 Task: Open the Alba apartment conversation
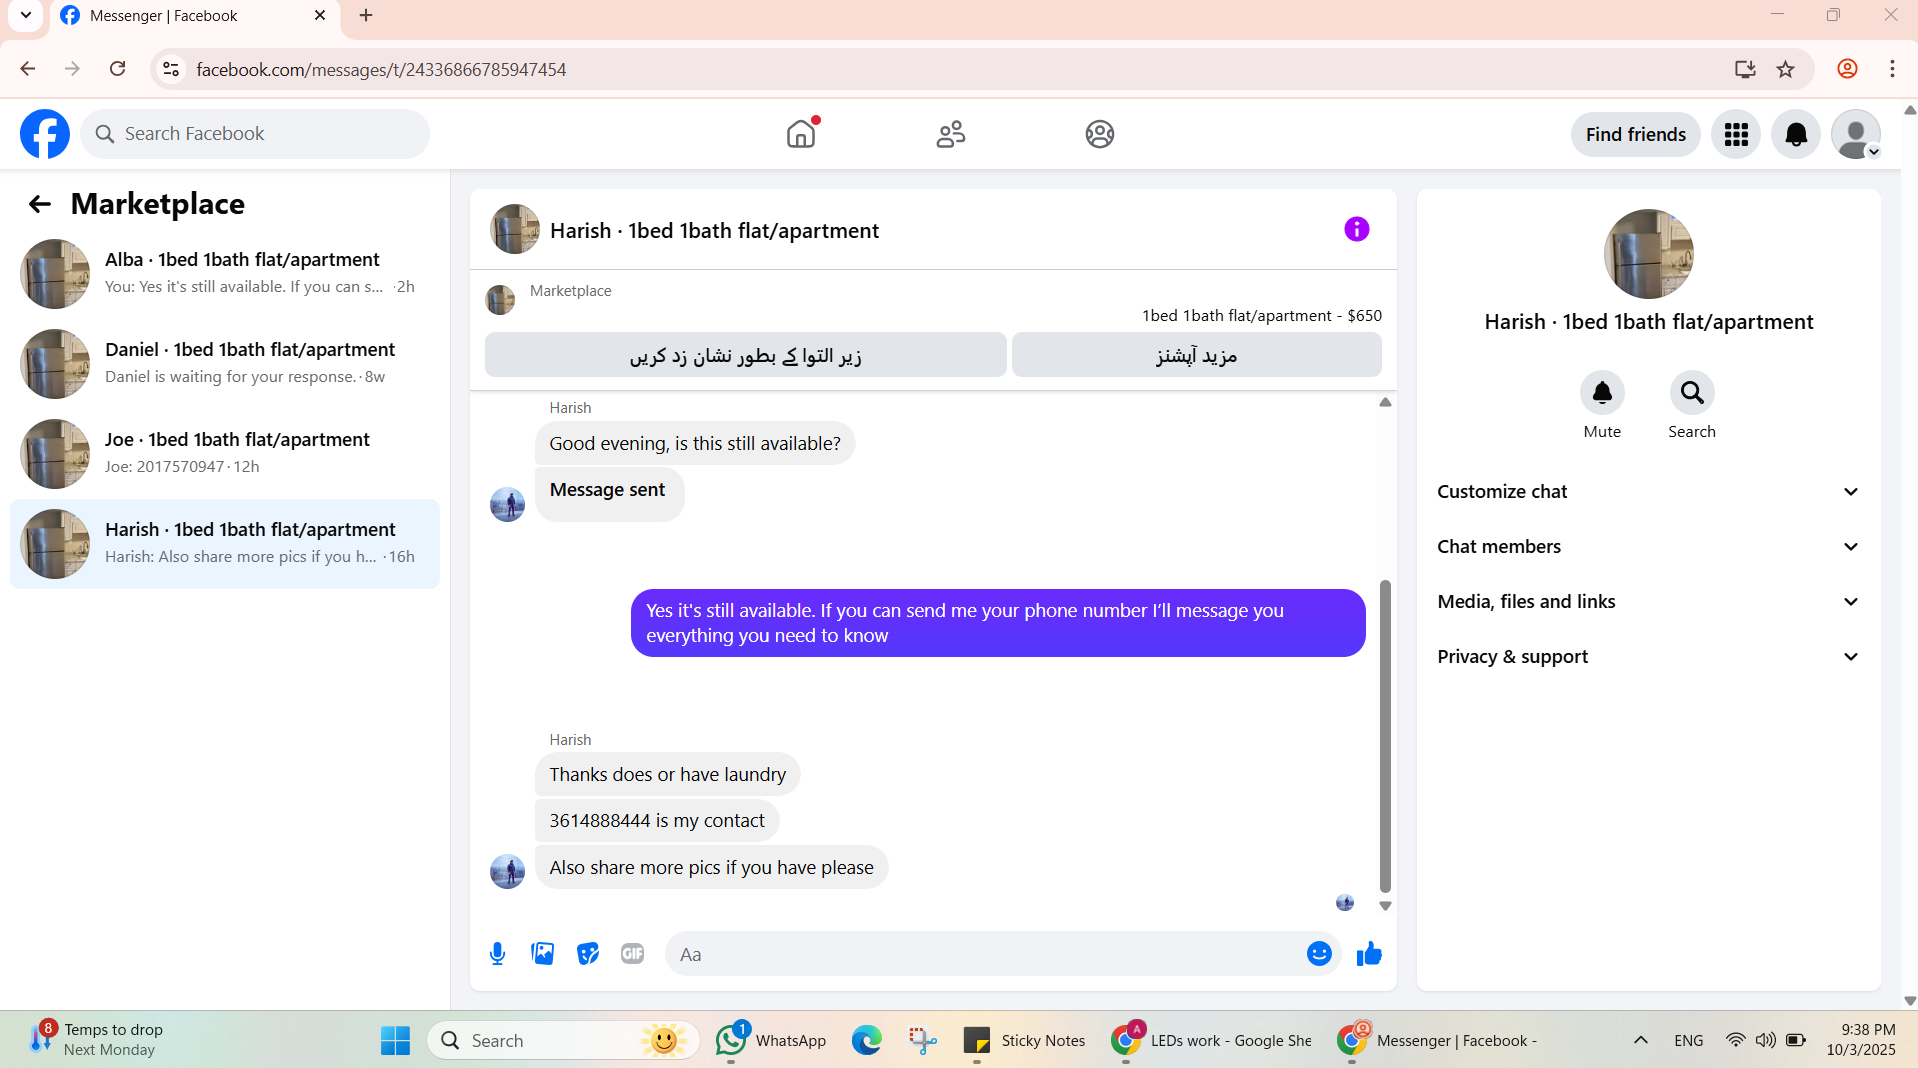pos(225,274)
